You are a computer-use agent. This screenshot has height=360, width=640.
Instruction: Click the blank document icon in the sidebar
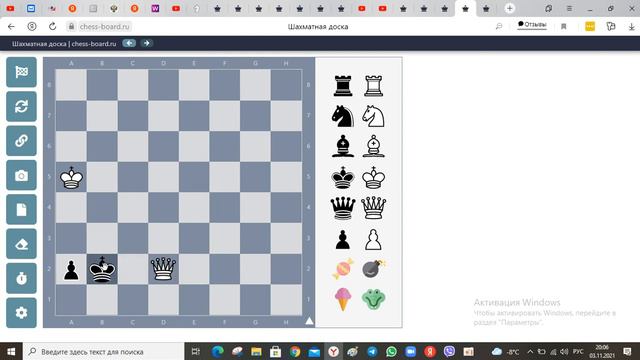coord(21,210)
